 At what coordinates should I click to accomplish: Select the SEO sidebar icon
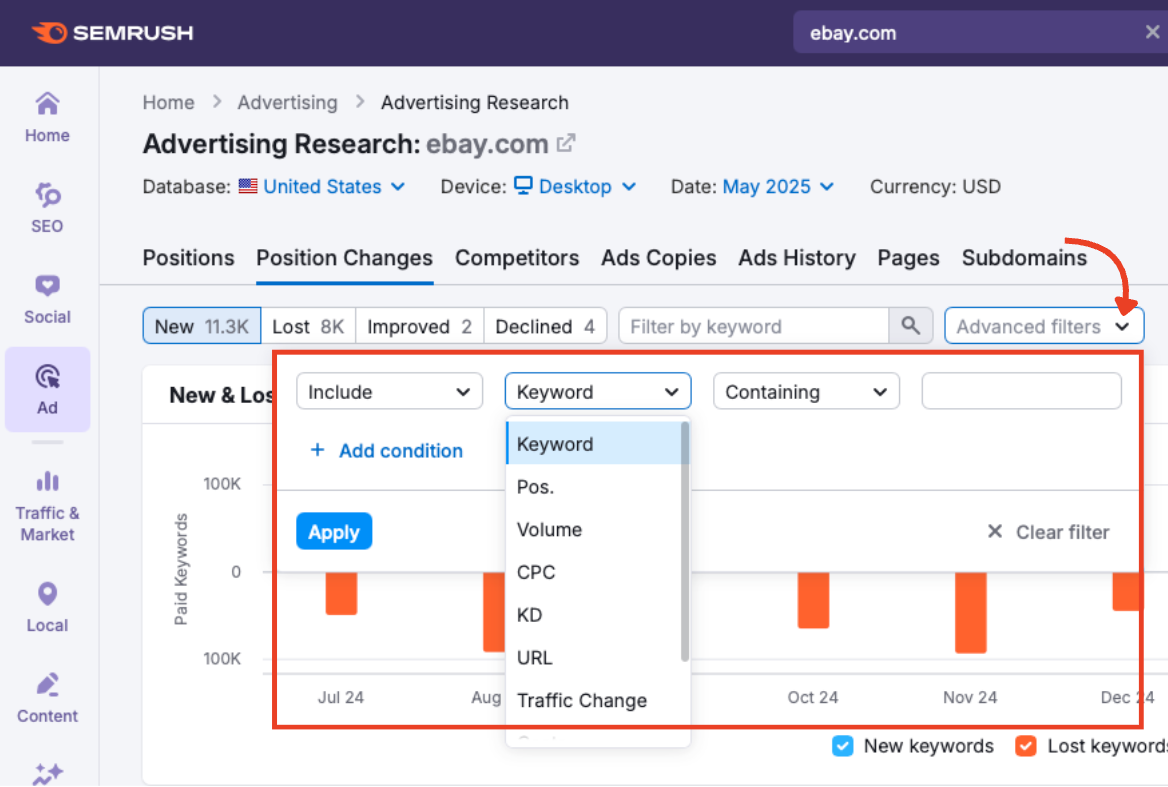coord(47,205)
